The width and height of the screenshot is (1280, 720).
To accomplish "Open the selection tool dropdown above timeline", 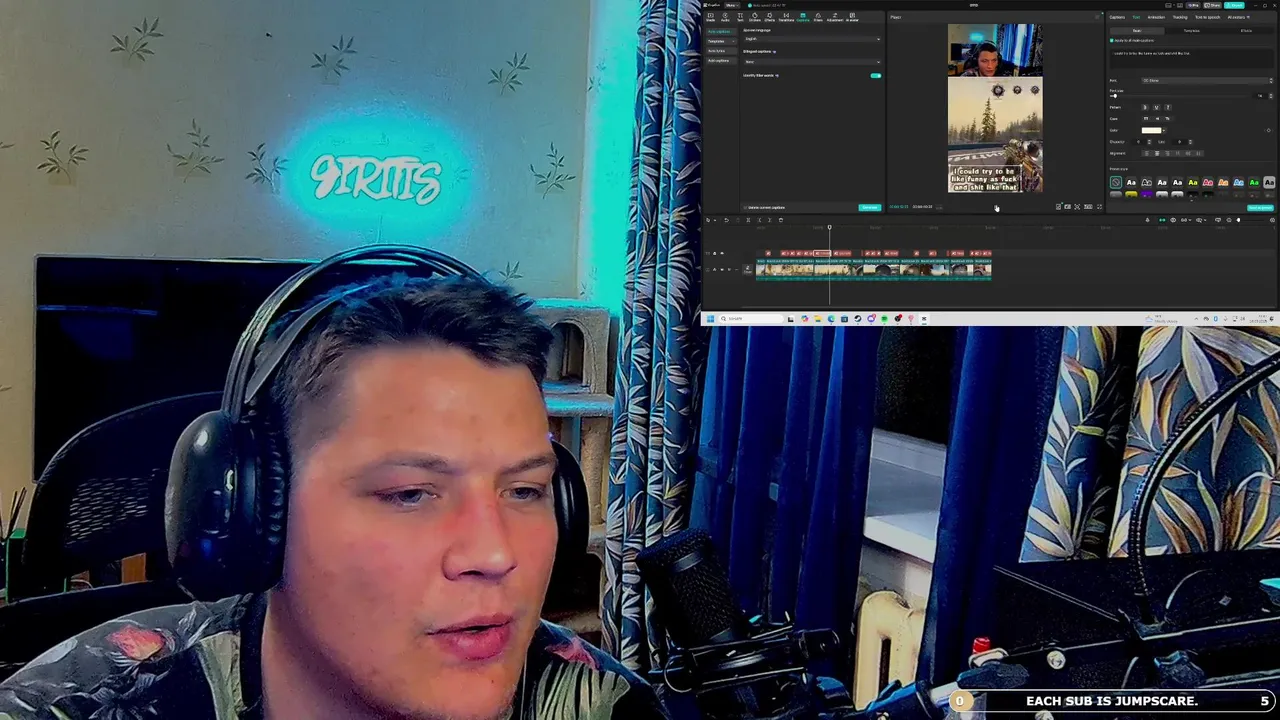I will pyautogui.click(x=715, y=220).
